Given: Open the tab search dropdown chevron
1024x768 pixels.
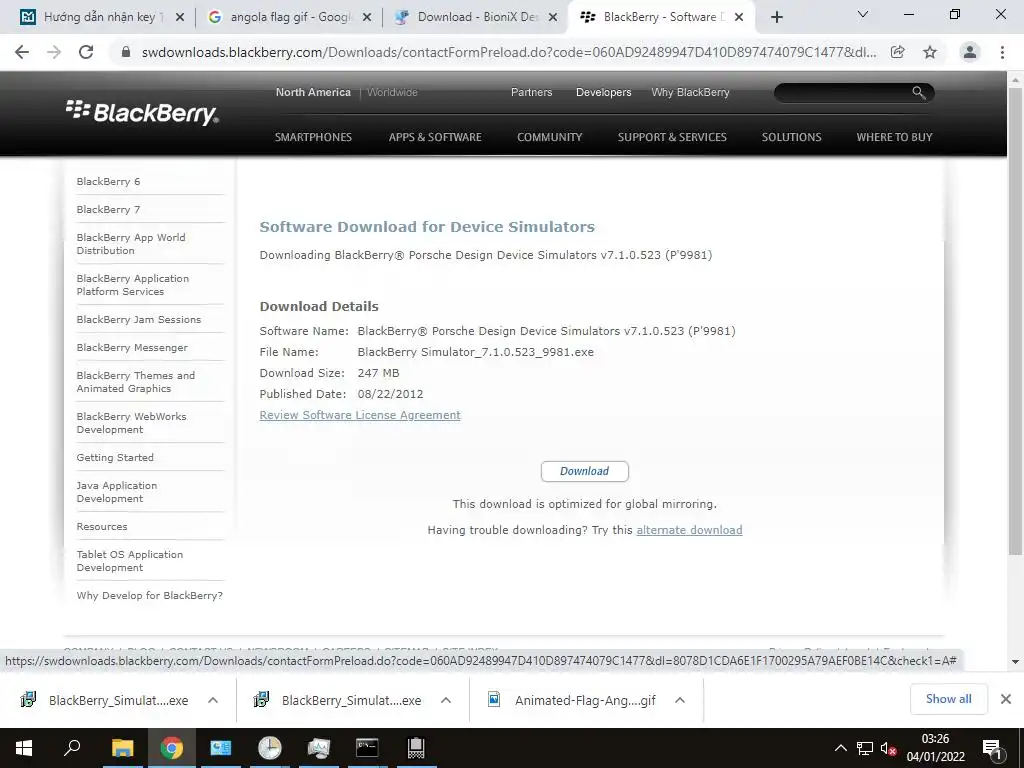Looking at the screenshot, I should 863,14.
